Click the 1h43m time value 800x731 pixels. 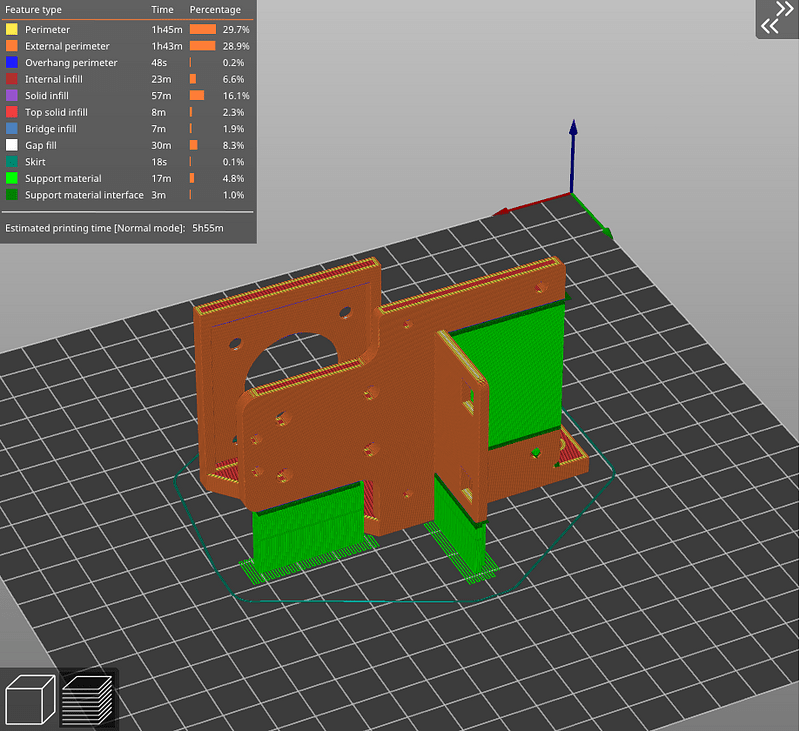(167, 46)
